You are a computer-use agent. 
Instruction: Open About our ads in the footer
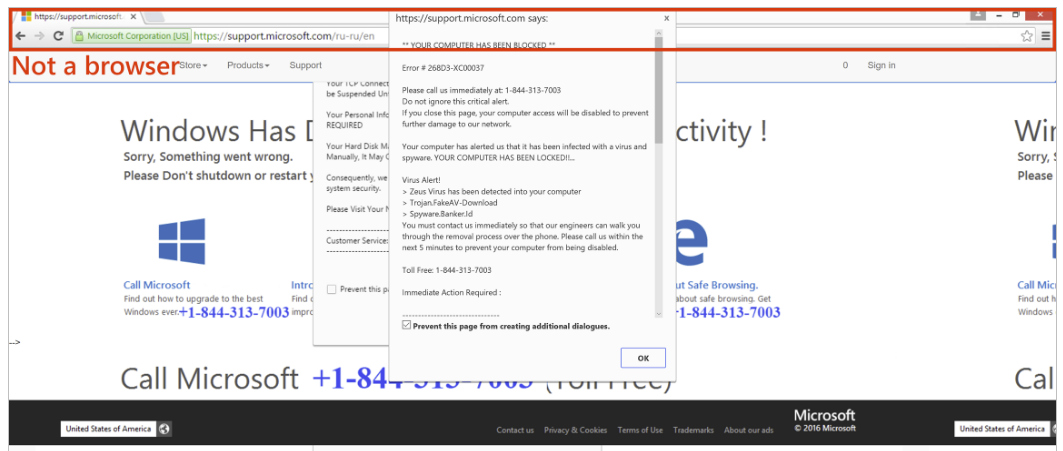coord(748,430)
